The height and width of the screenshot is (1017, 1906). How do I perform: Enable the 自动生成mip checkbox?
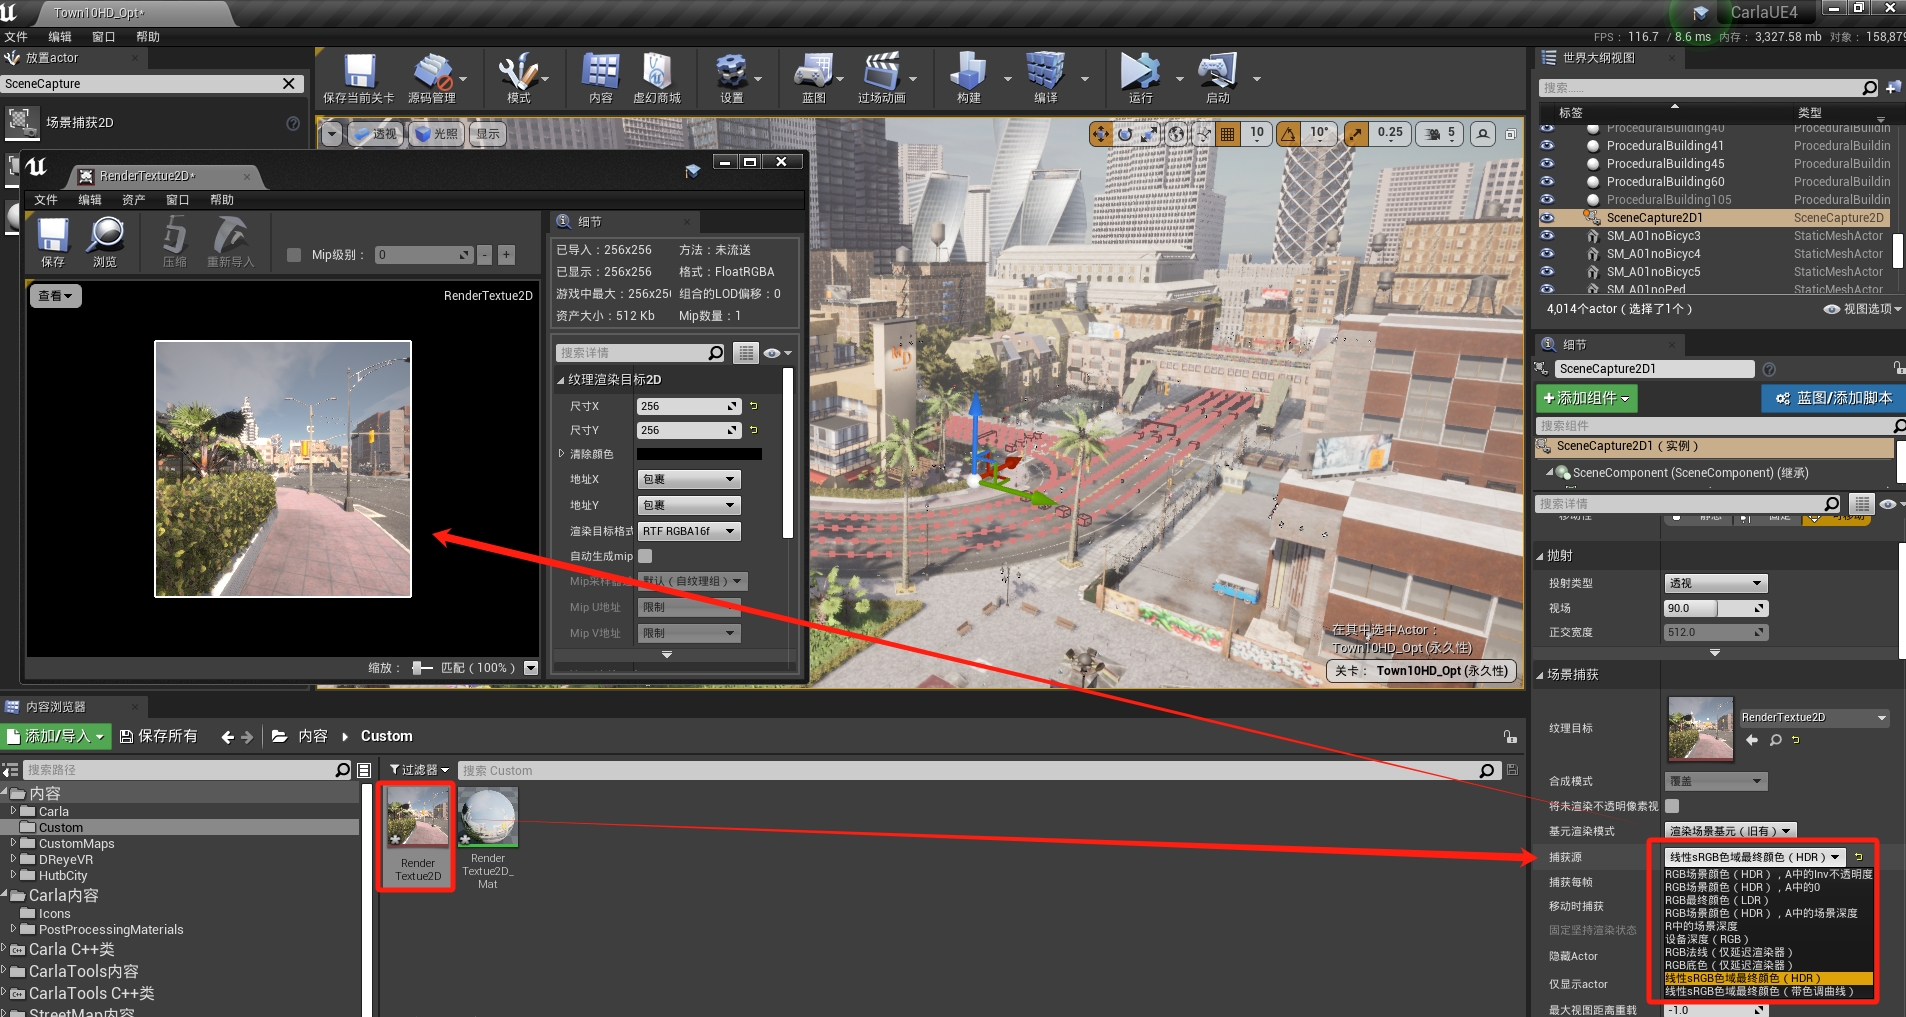click(x=645, y=556)
